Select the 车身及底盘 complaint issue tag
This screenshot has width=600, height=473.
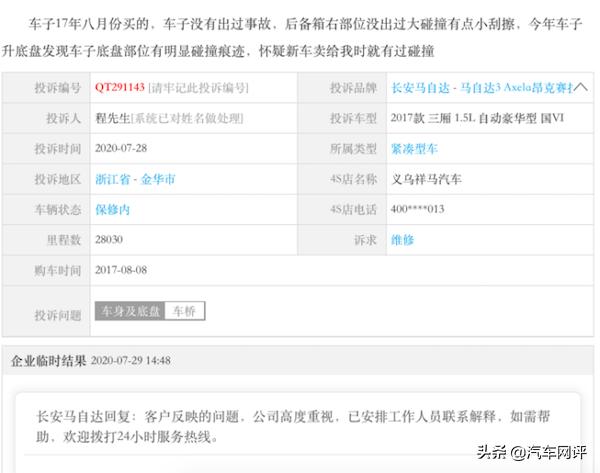coord(130,311)
